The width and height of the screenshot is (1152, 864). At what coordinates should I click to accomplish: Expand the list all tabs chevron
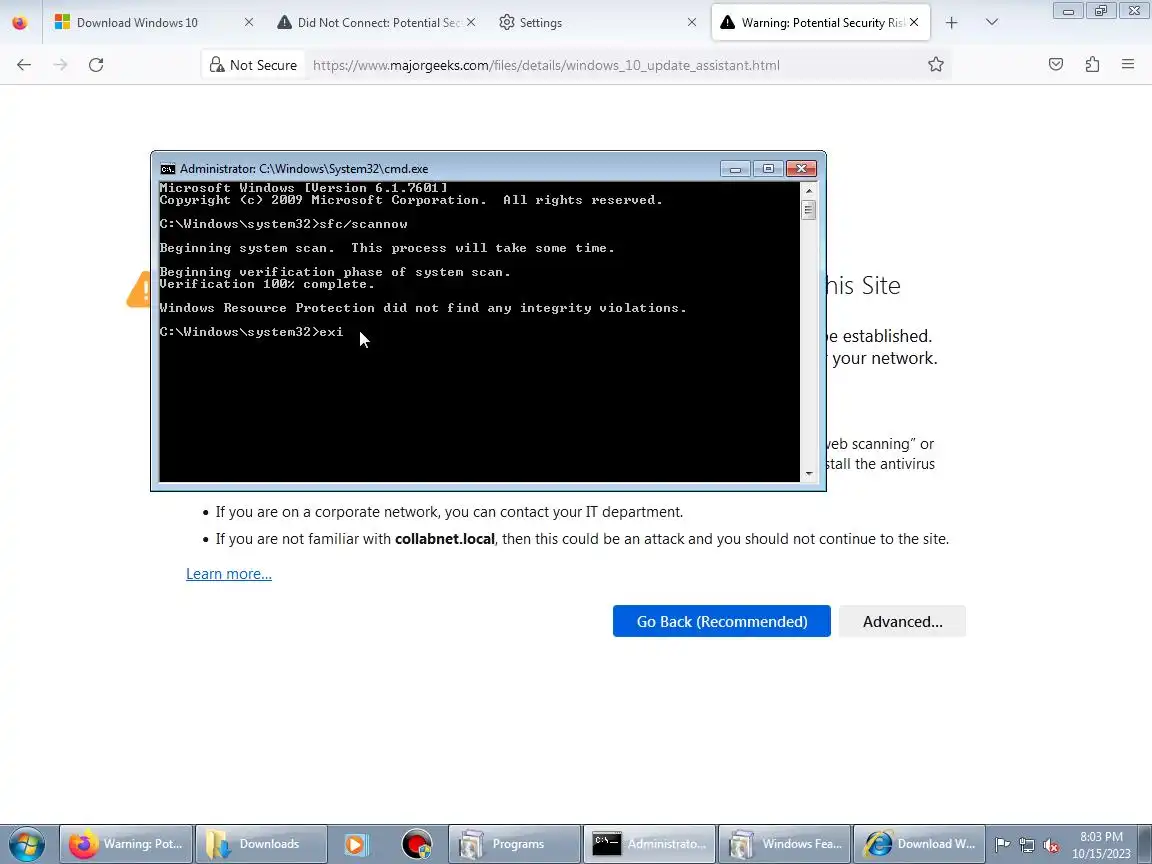click(992, 23)
